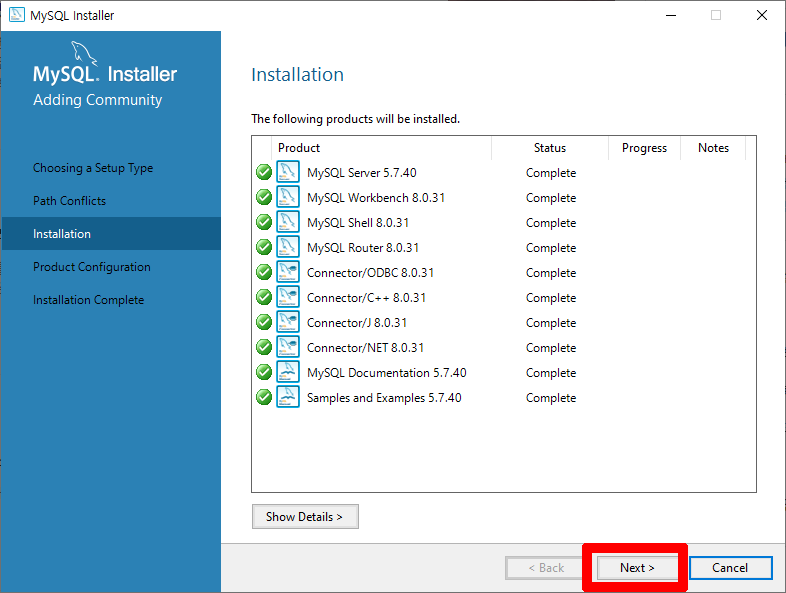Click green checkmark beside Connector/J 8.0.31
Screen dimensions: 786x593
[264, 322]
